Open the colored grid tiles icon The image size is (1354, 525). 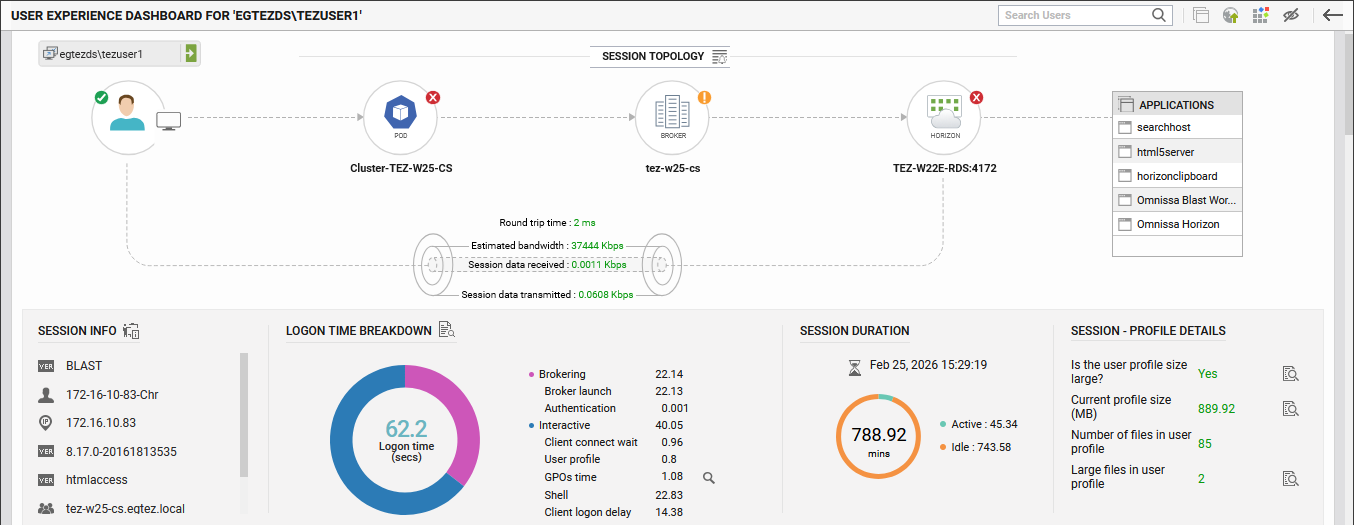pyautogui.click(x=1260, y=15)
